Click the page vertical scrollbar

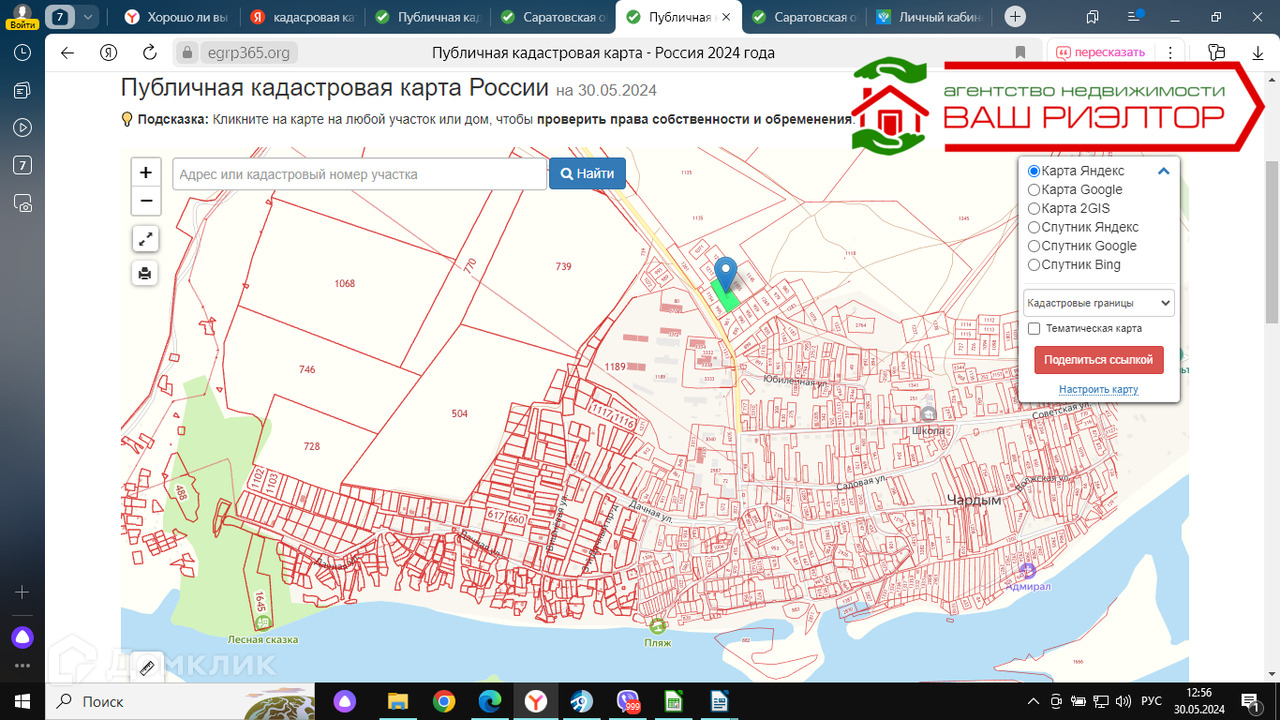(1271, 240)
